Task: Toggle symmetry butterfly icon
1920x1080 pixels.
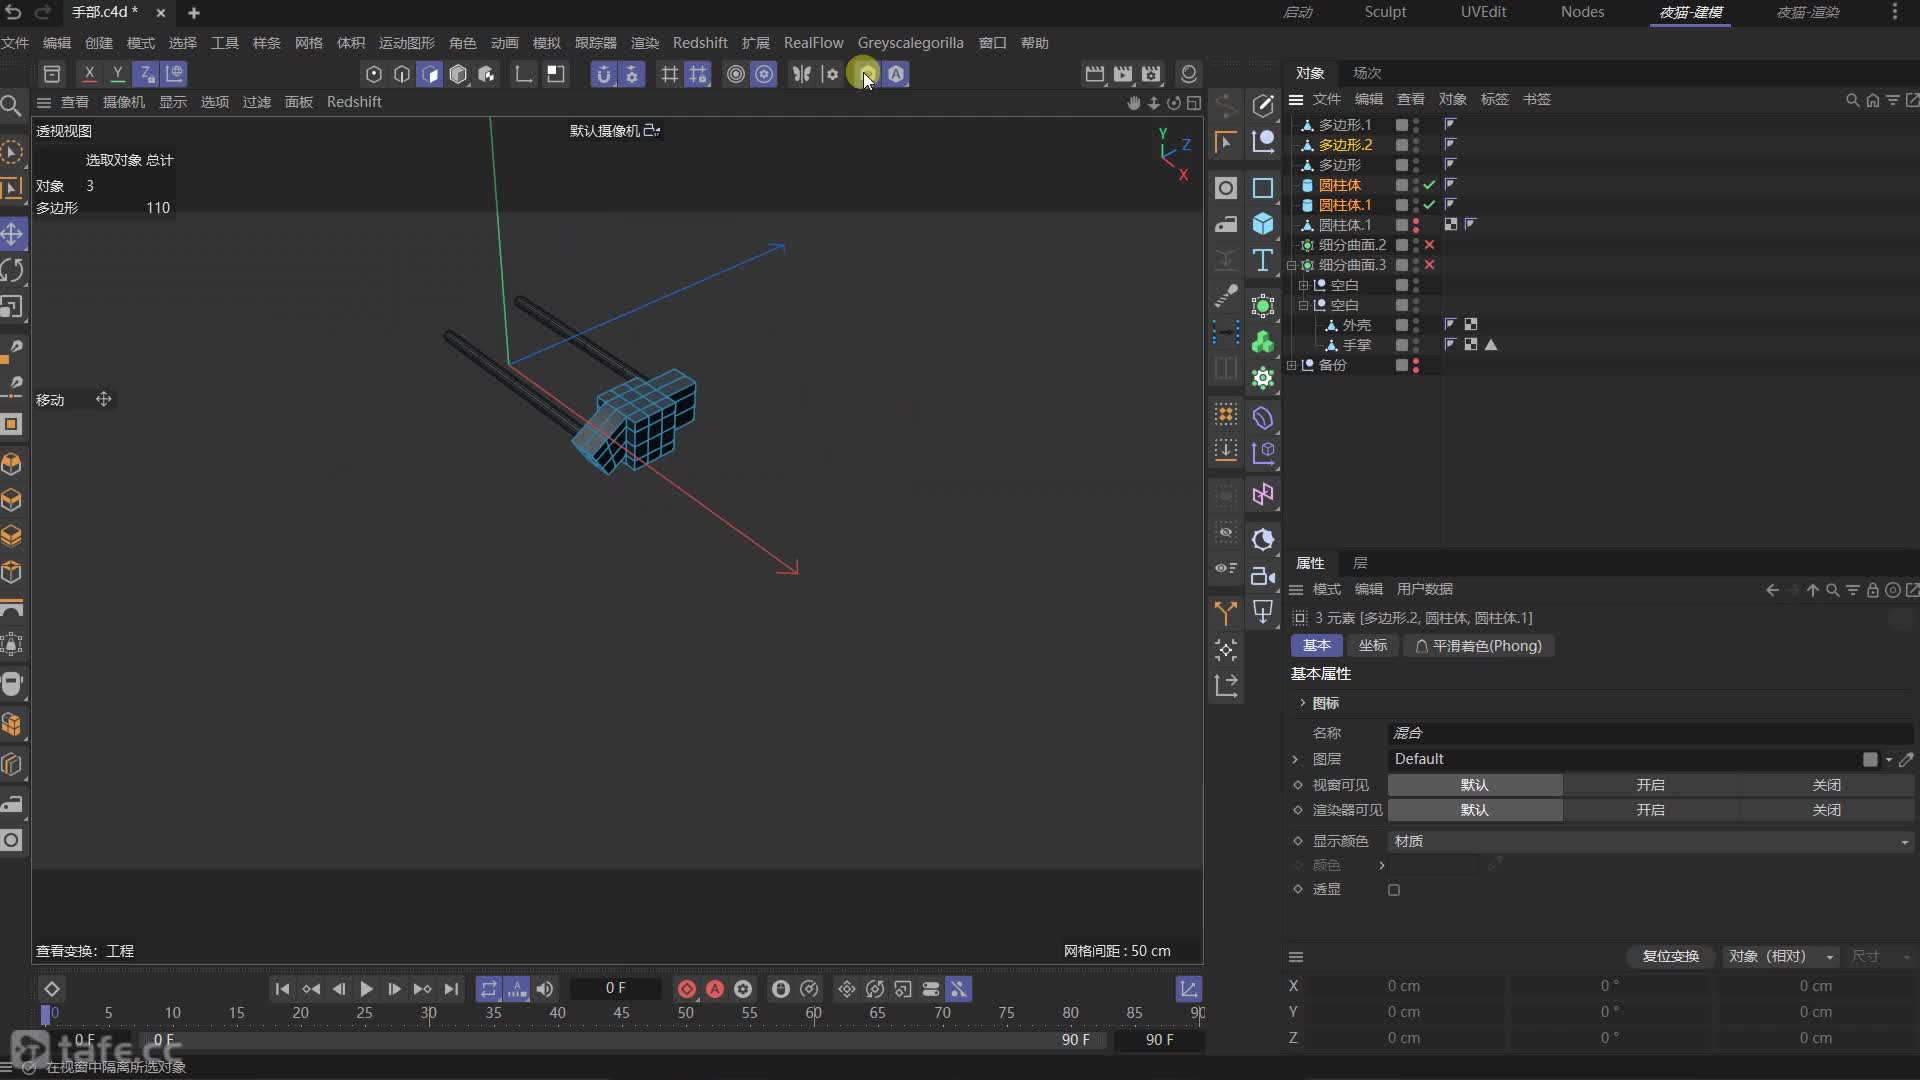Action: click(x=801, y=74)
